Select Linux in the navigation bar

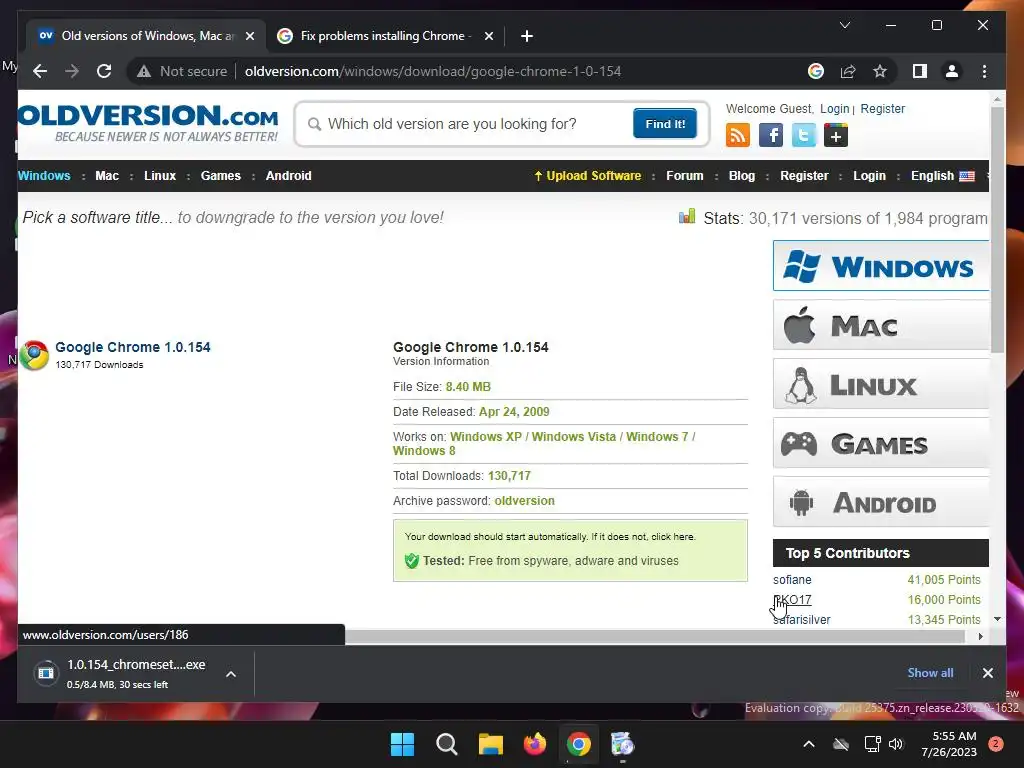click(x=160, y=176)
